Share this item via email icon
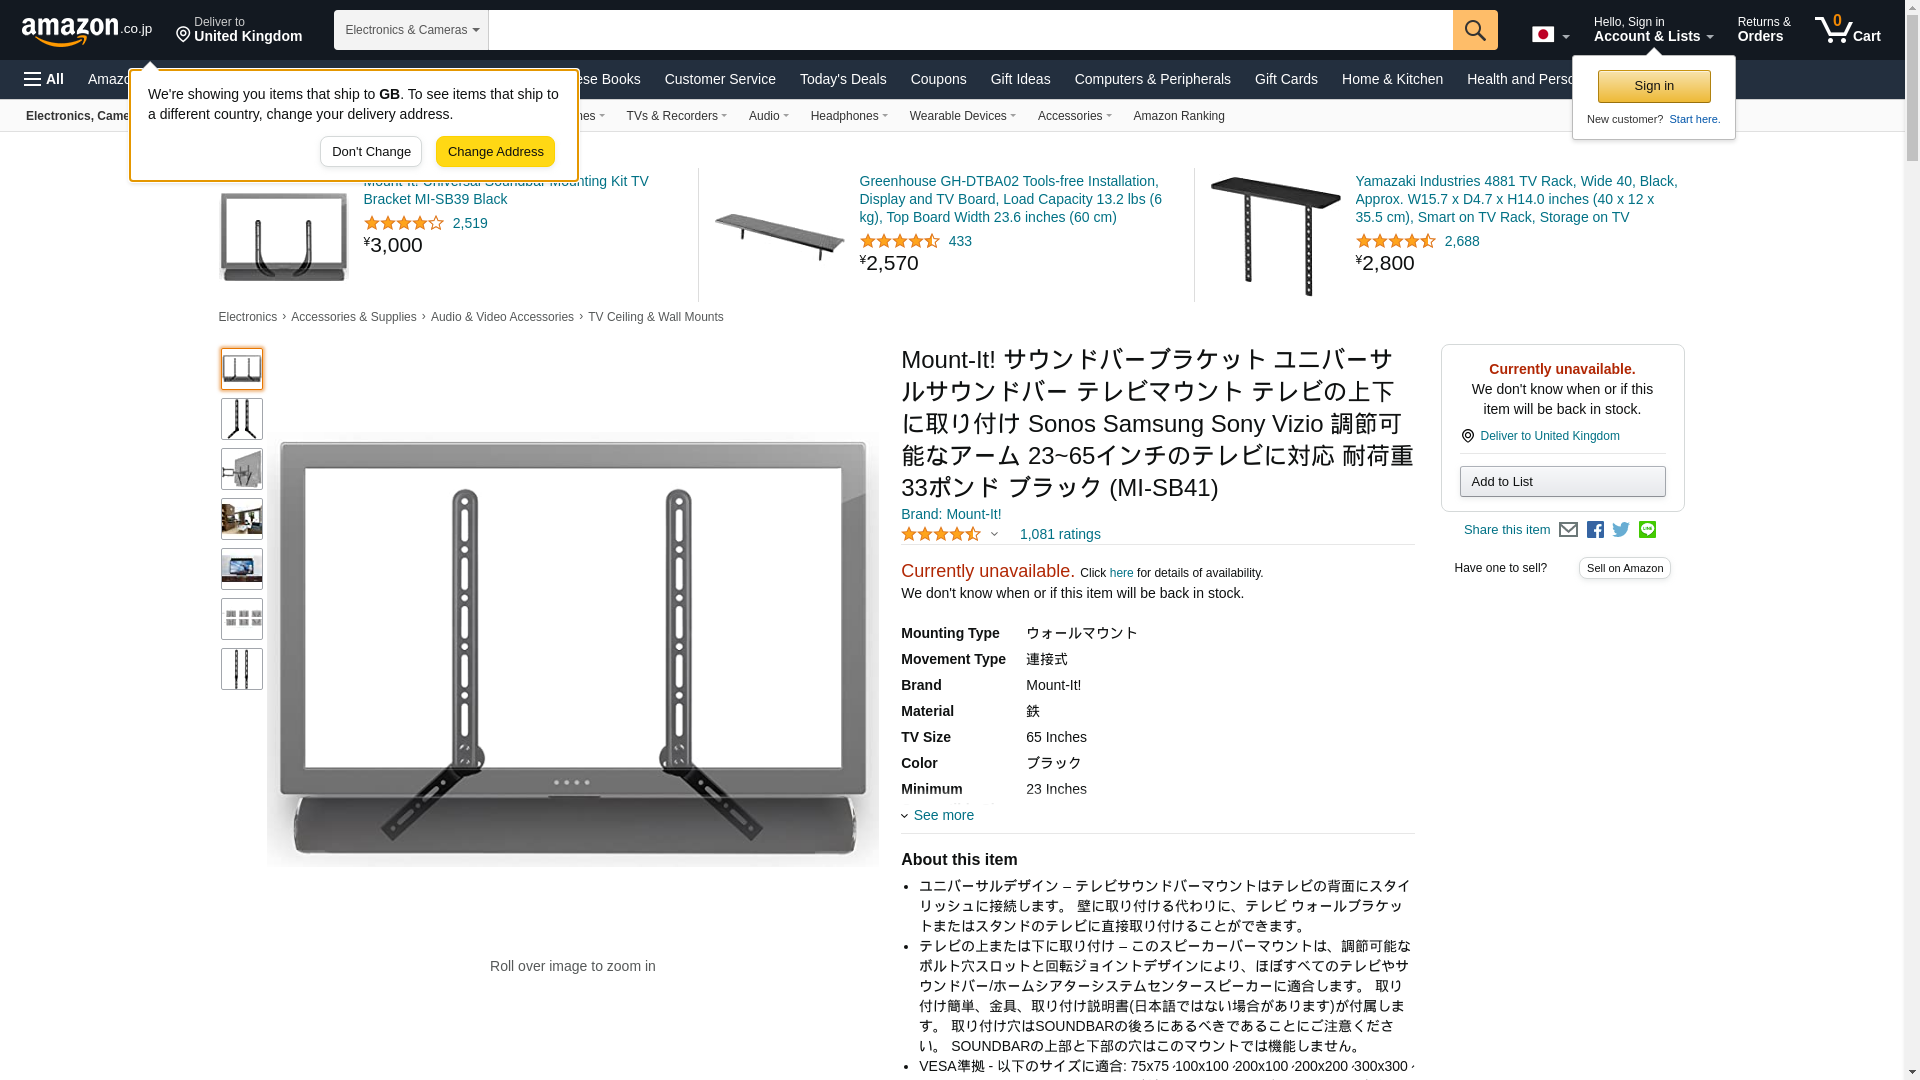1920x1080 pixels. tap(1568, 530)
